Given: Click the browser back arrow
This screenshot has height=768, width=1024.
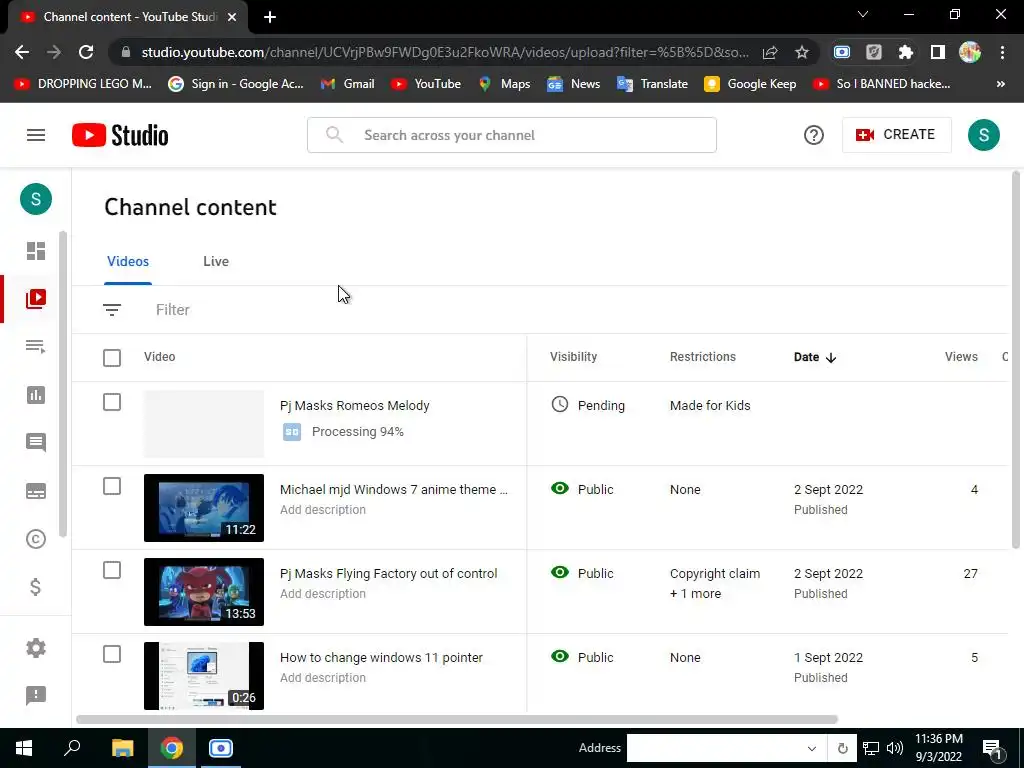Looking at the screenshot, I should coord(22,52).
